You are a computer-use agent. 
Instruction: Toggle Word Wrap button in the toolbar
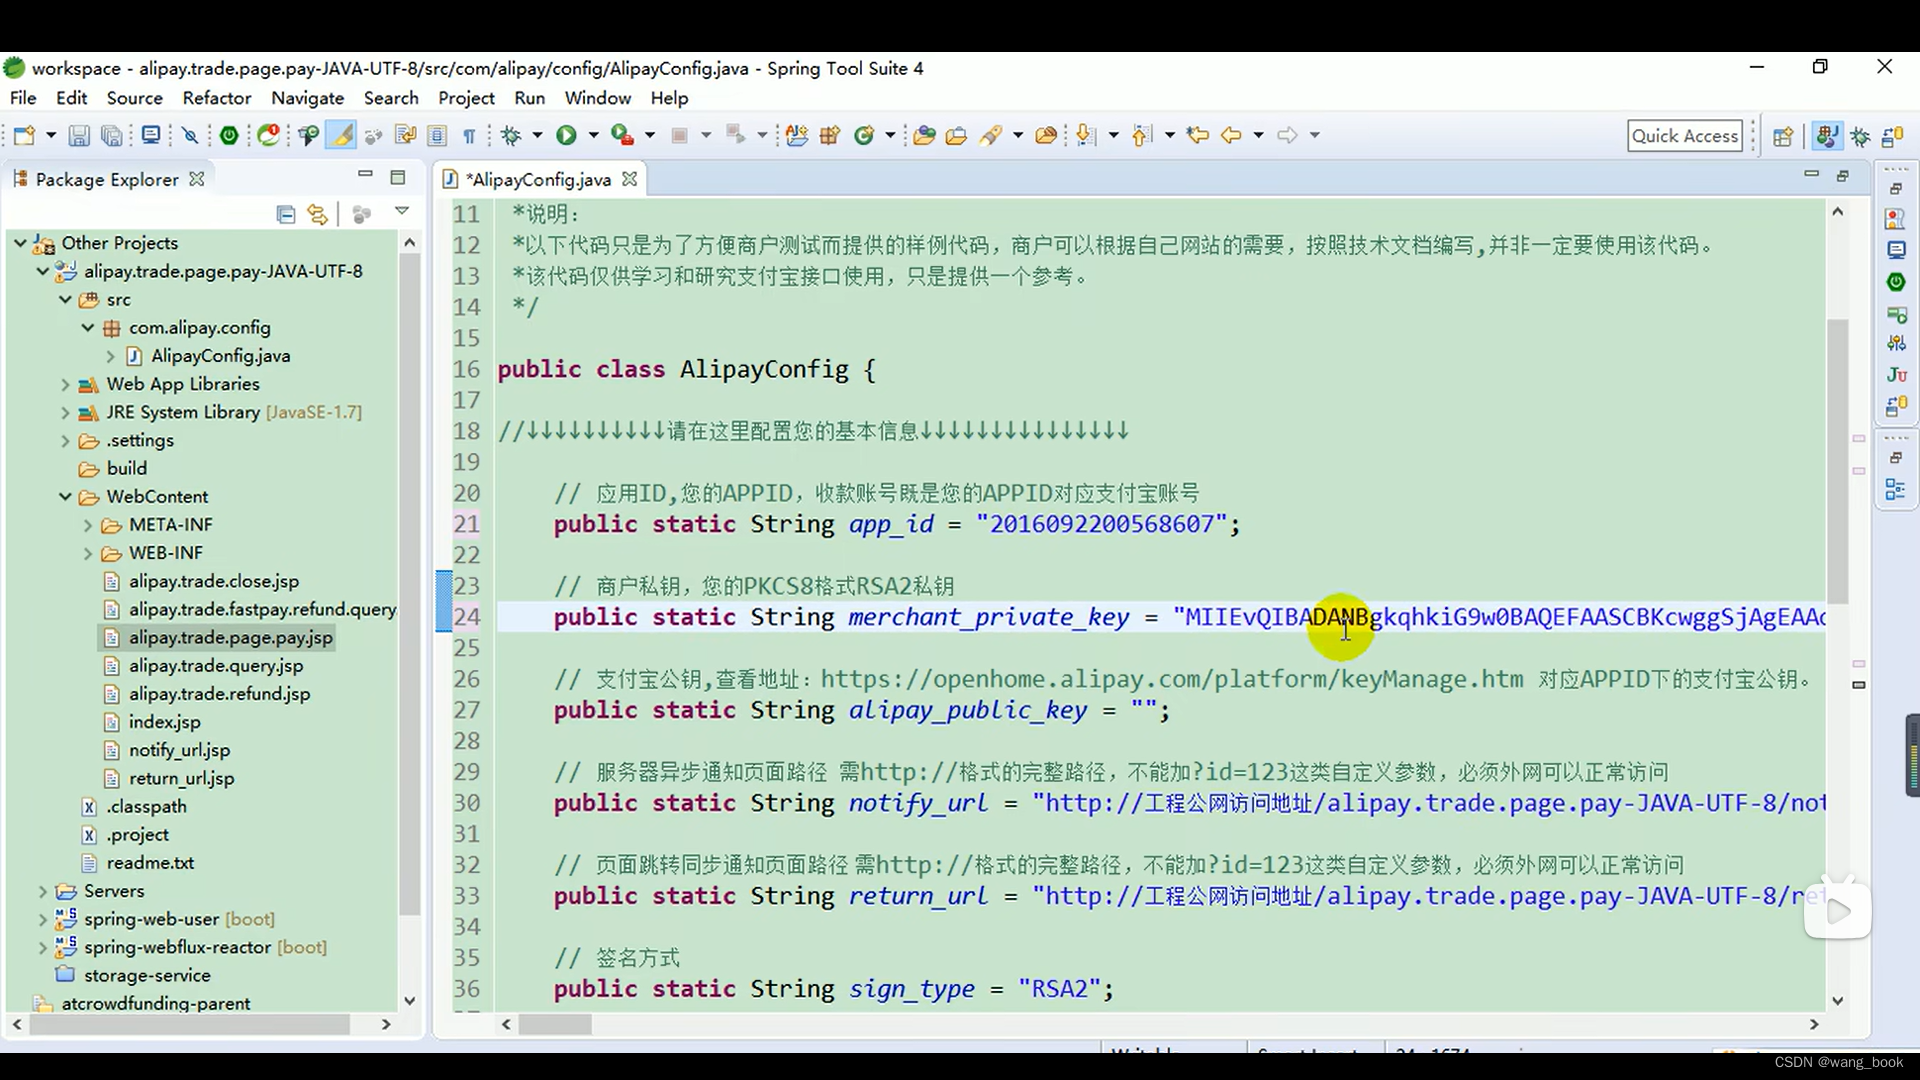(405, 135)
